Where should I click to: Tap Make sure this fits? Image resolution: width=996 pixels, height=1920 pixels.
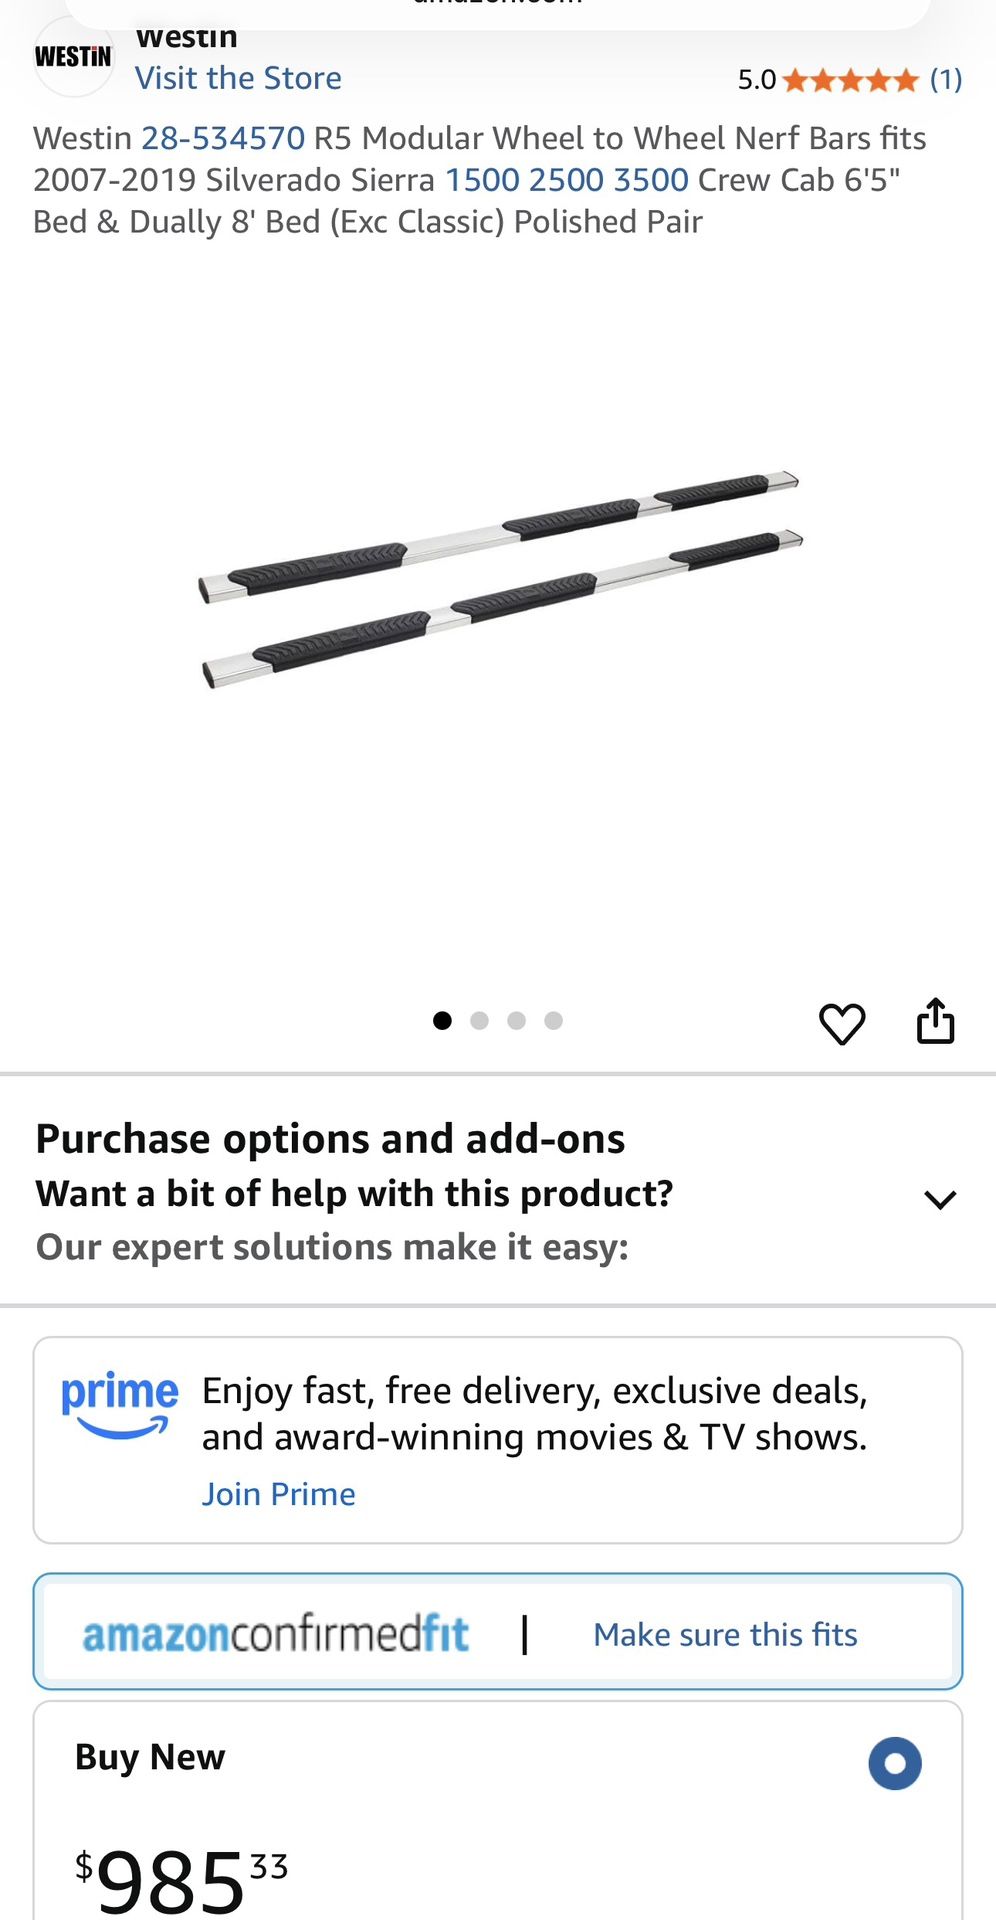coord(725,1635)
